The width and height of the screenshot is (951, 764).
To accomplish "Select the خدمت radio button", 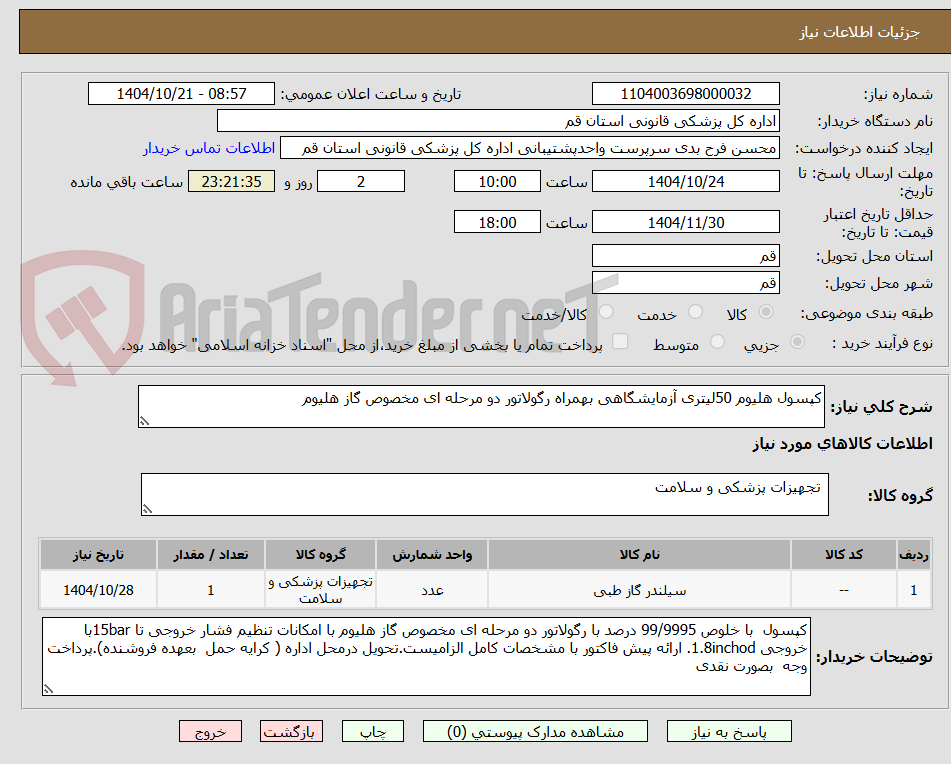I will [696, 312].
